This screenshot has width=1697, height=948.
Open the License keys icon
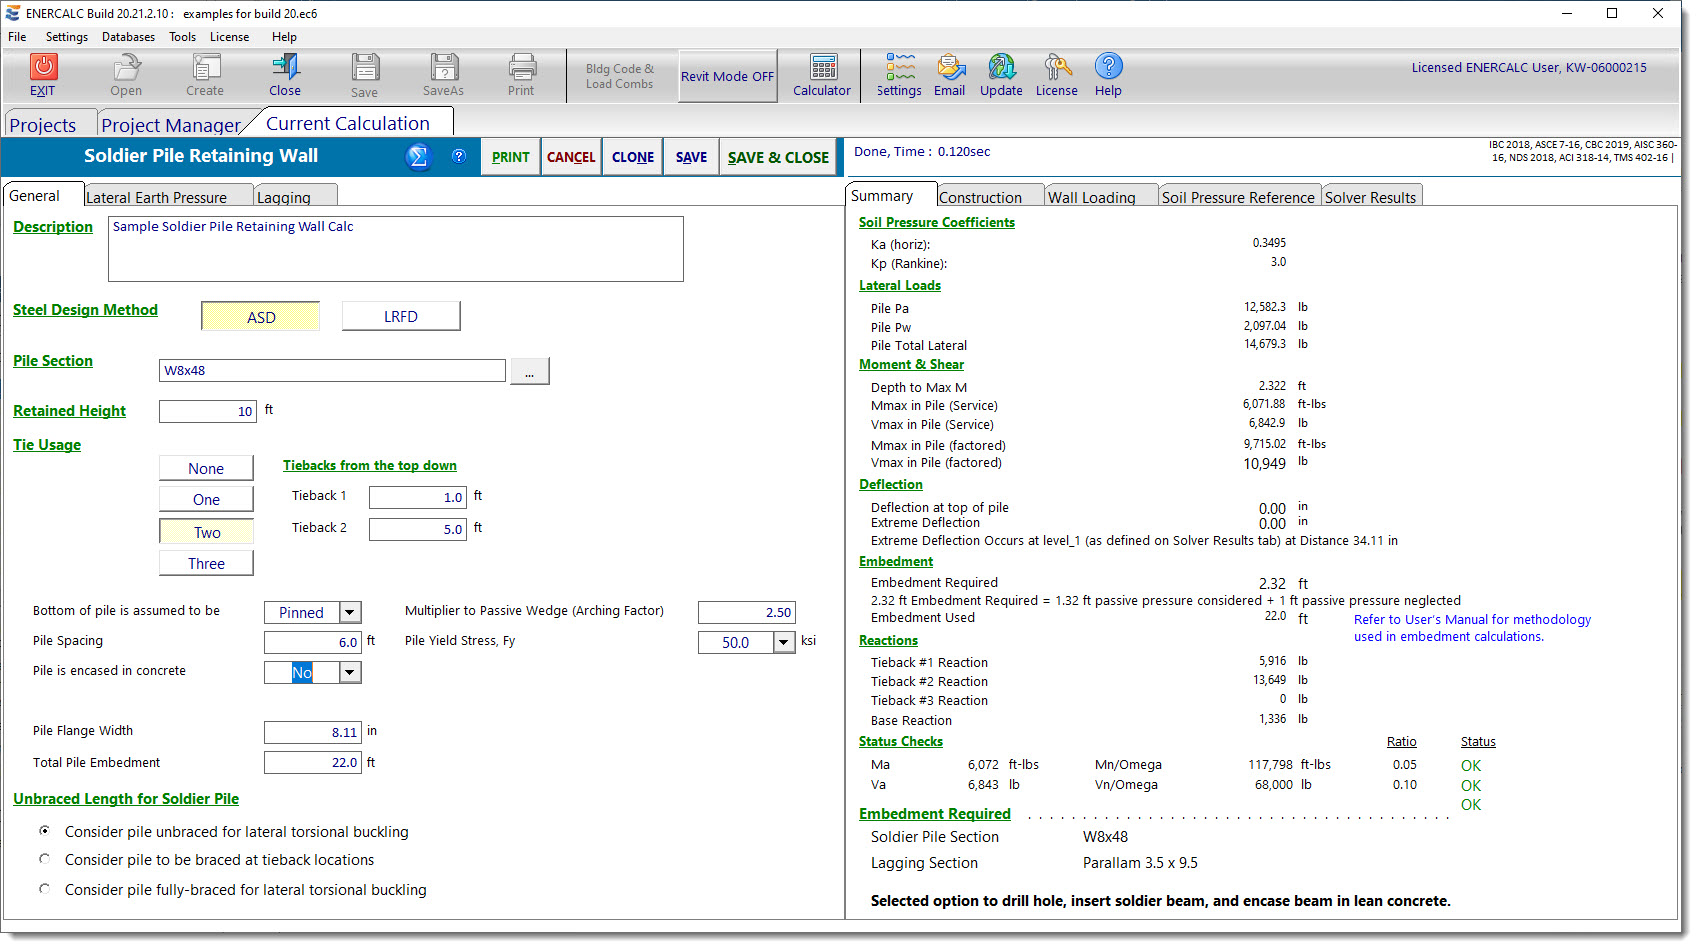[x=1056, y=68]
